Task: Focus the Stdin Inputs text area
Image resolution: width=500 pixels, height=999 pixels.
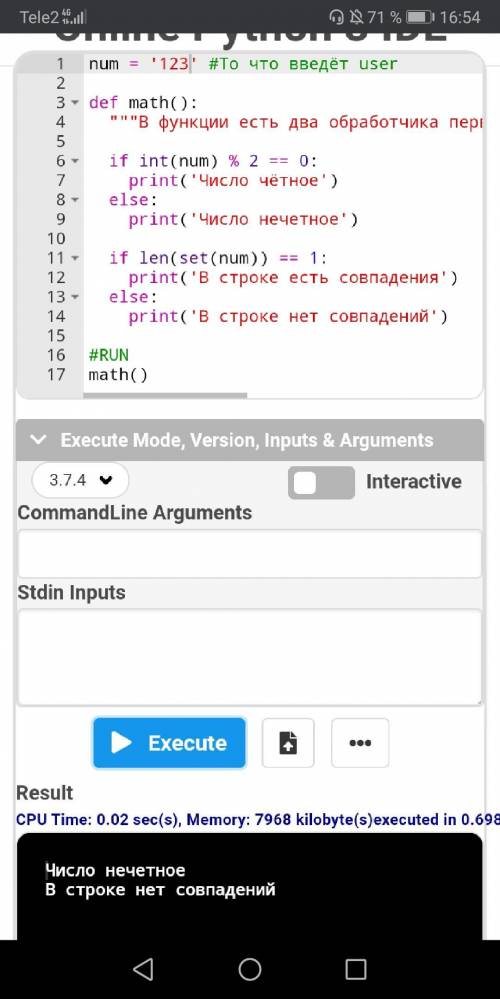Action: (250, 658)
